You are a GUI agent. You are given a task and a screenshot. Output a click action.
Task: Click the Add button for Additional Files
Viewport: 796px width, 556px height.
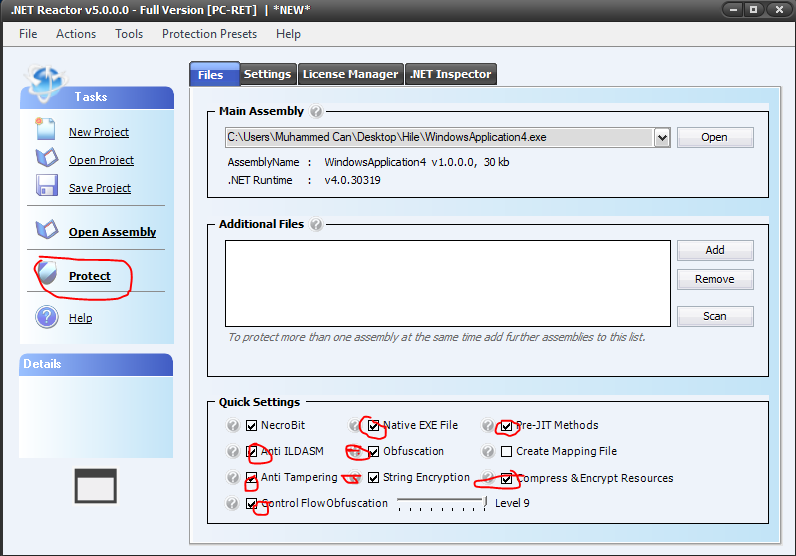point(715,250)
